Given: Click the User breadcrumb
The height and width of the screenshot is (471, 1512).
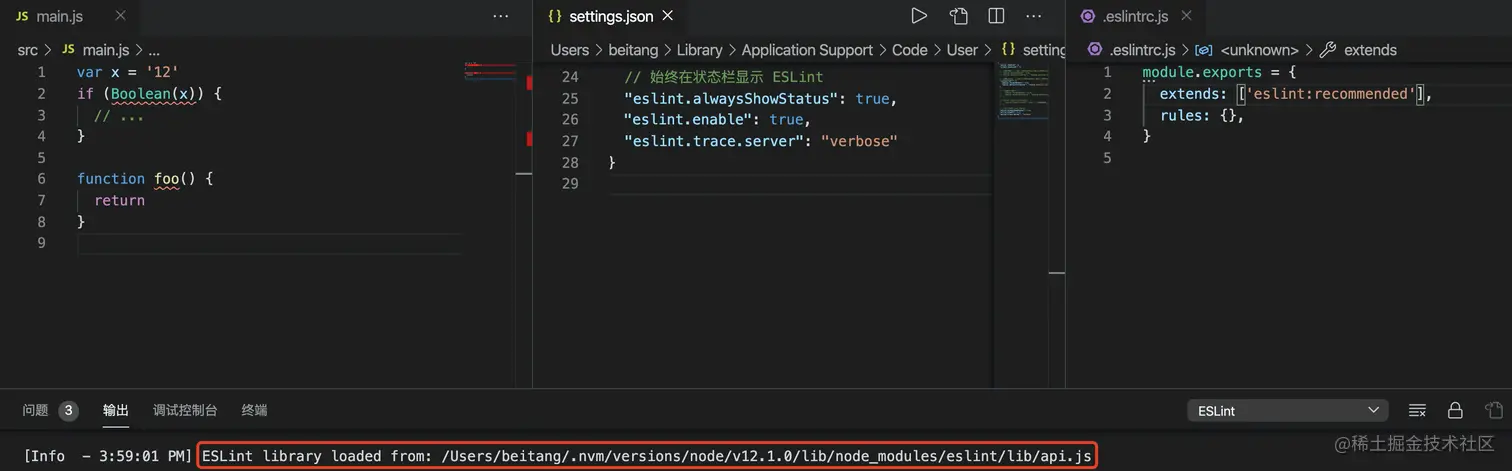Looking at the screenshot, I should (962, 49).
